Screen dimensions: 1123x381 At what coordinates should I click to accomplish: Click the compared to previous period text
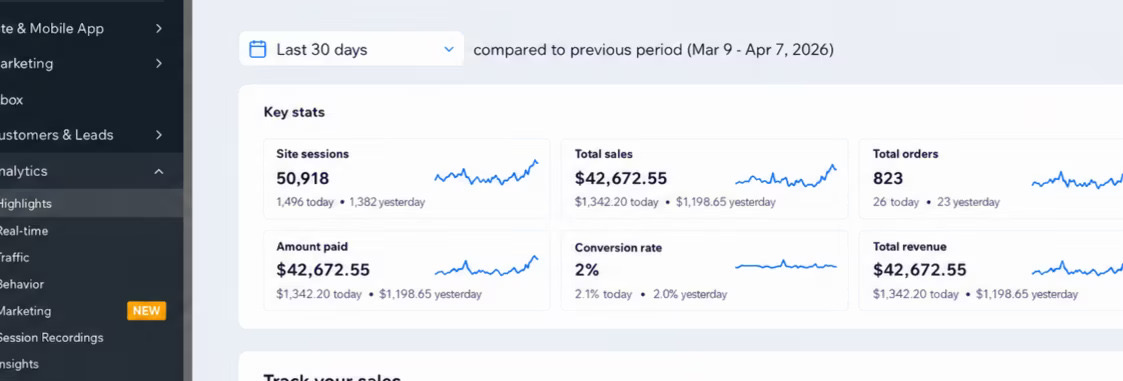654,50
